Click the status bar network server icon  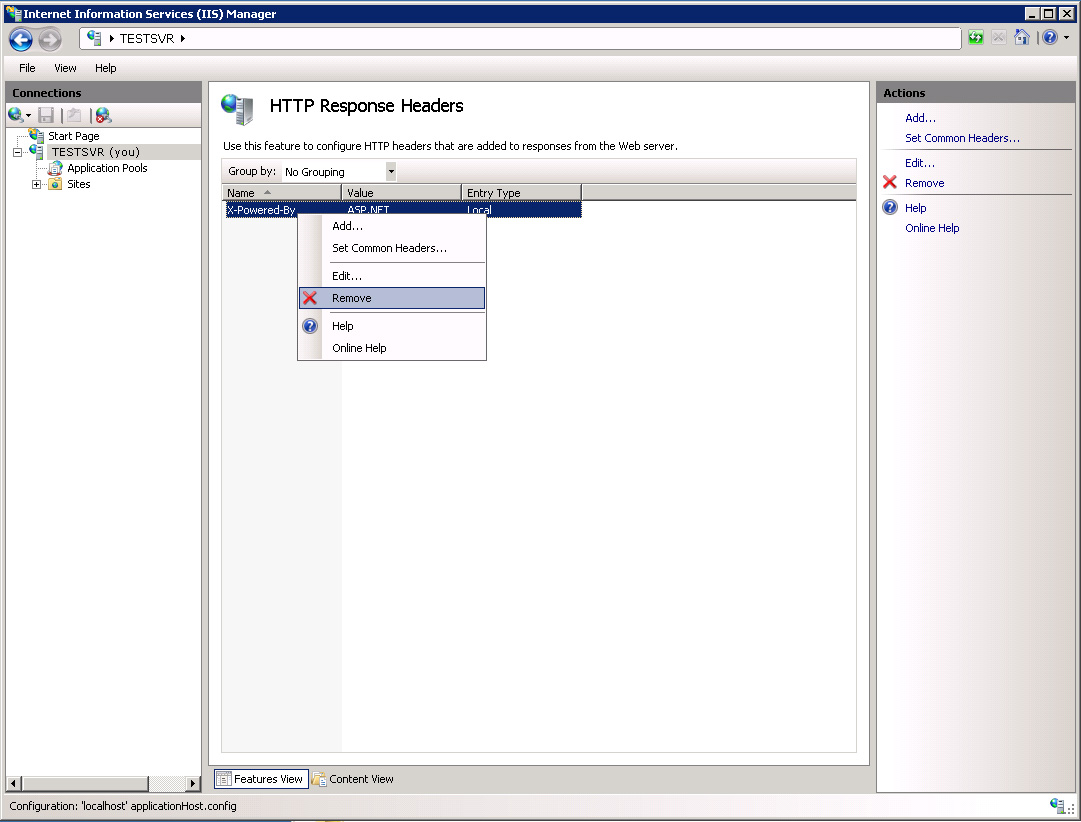(x=1058, y=805)
